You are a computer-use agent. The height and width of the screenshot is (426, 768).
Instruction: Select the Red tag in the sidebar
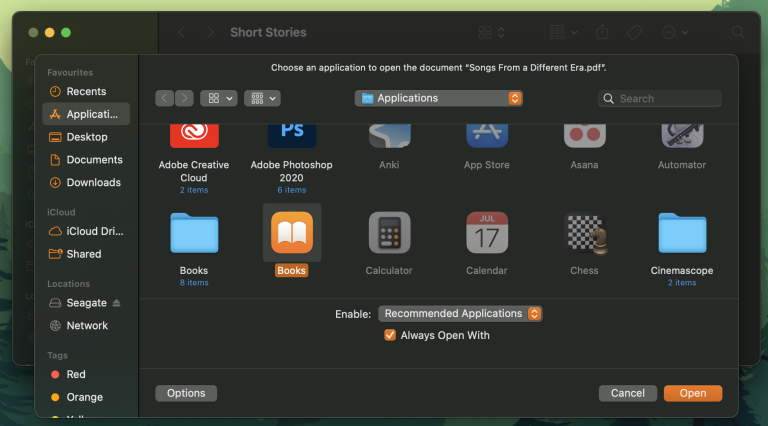point(76,374)
